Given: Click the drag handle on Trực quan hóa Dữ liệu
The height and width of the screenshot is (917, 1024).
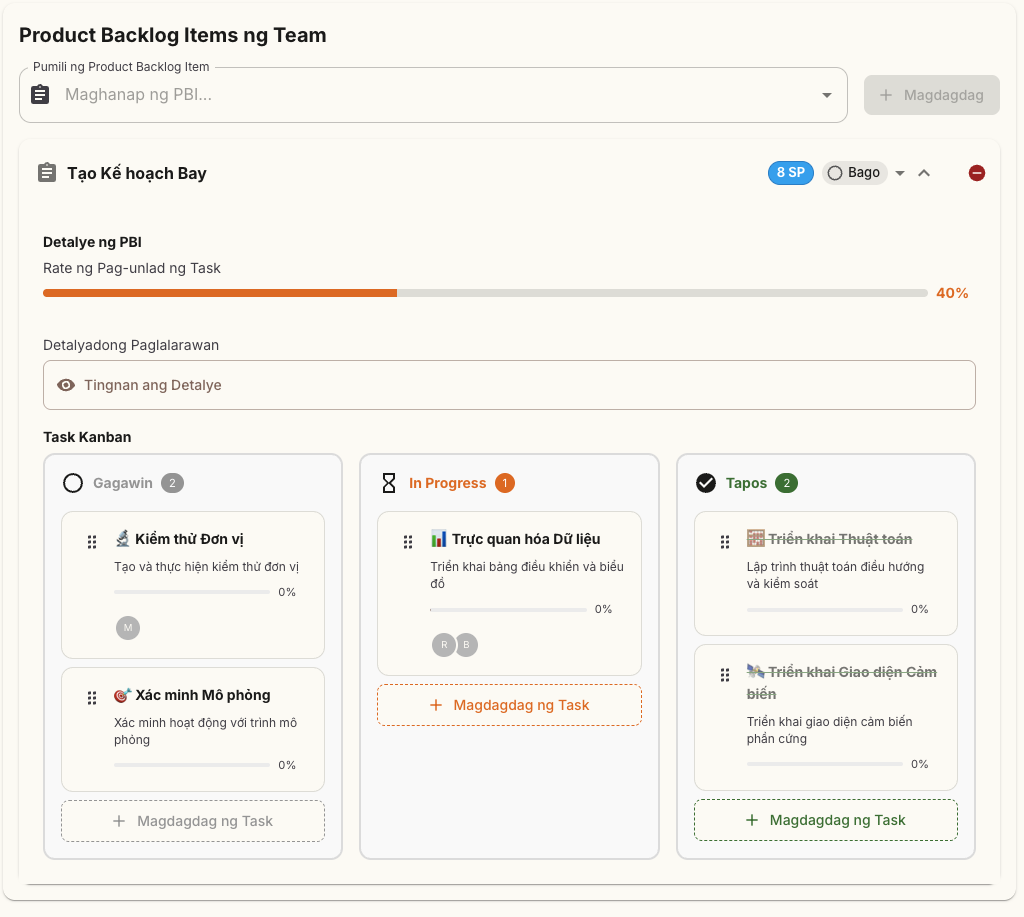Looking at the screenshot, I should 408,541.
